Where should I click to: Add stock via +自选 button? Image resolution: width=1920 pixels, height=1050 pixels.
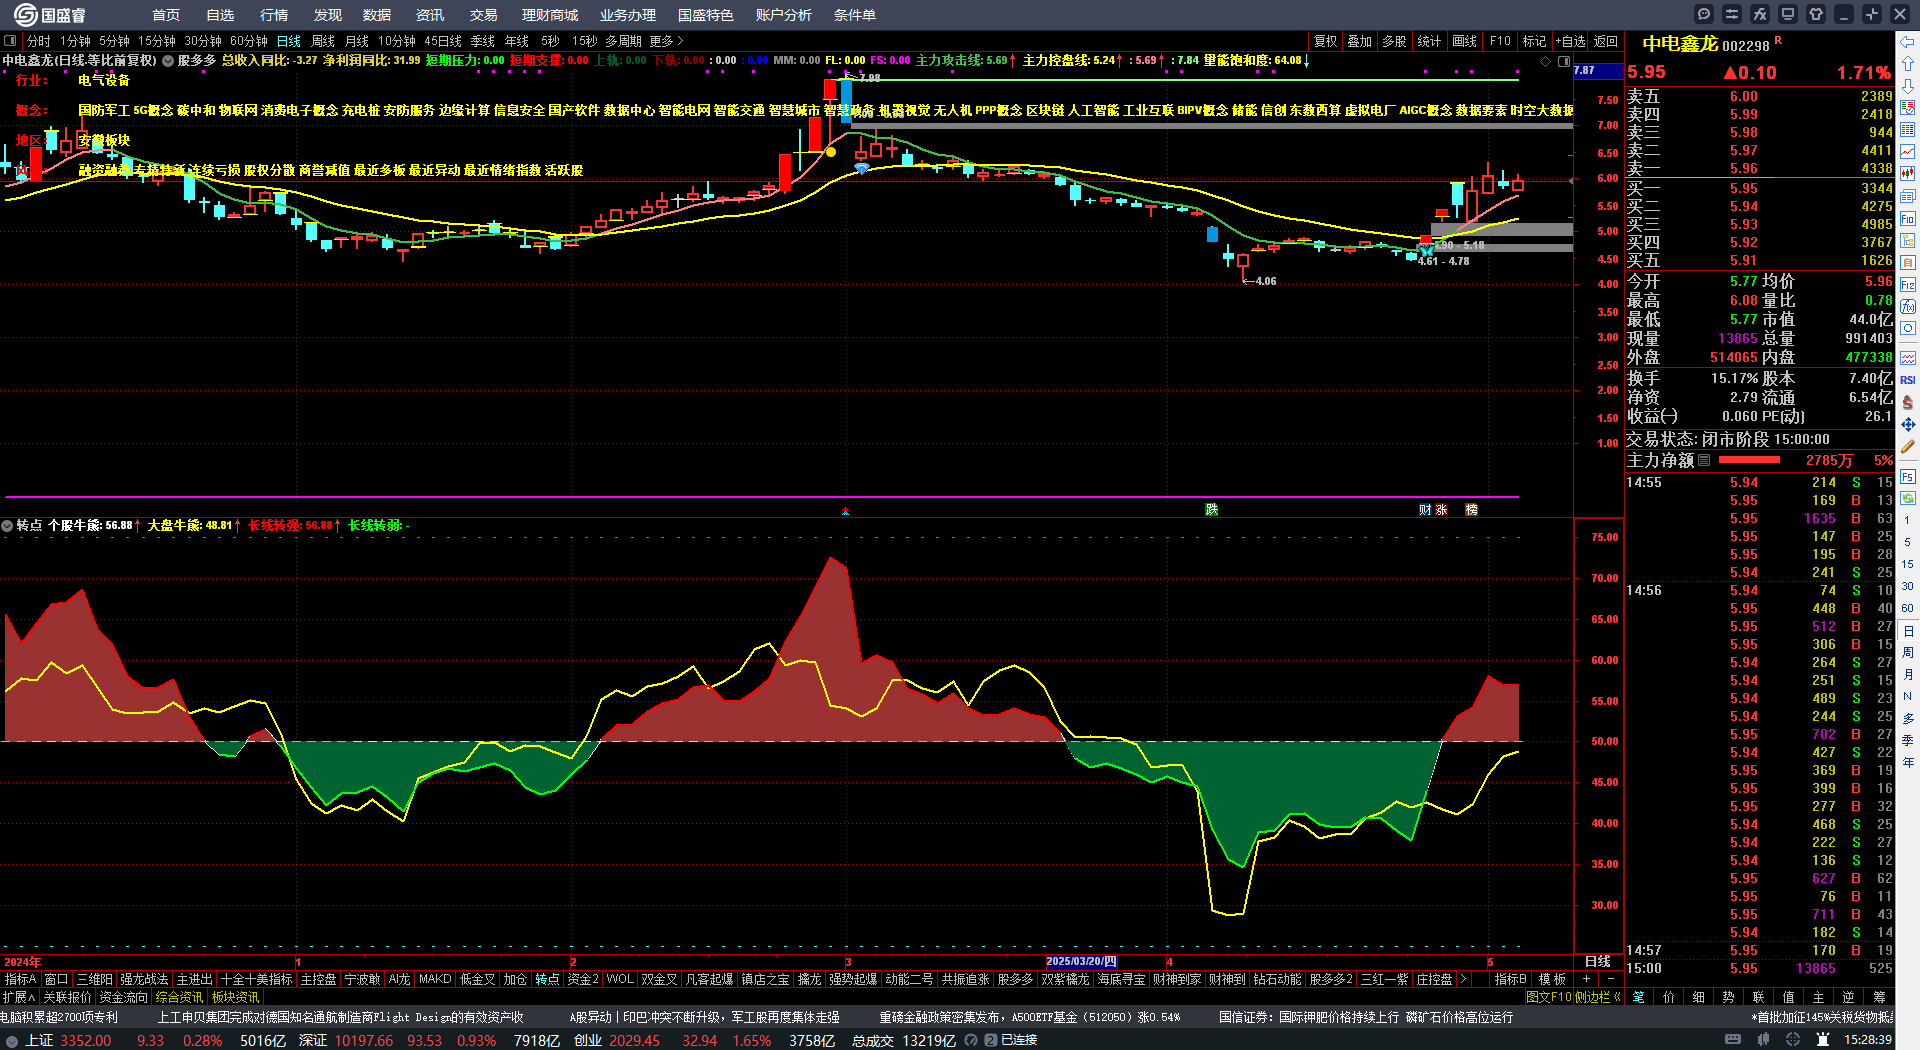tap(1571, 41)
